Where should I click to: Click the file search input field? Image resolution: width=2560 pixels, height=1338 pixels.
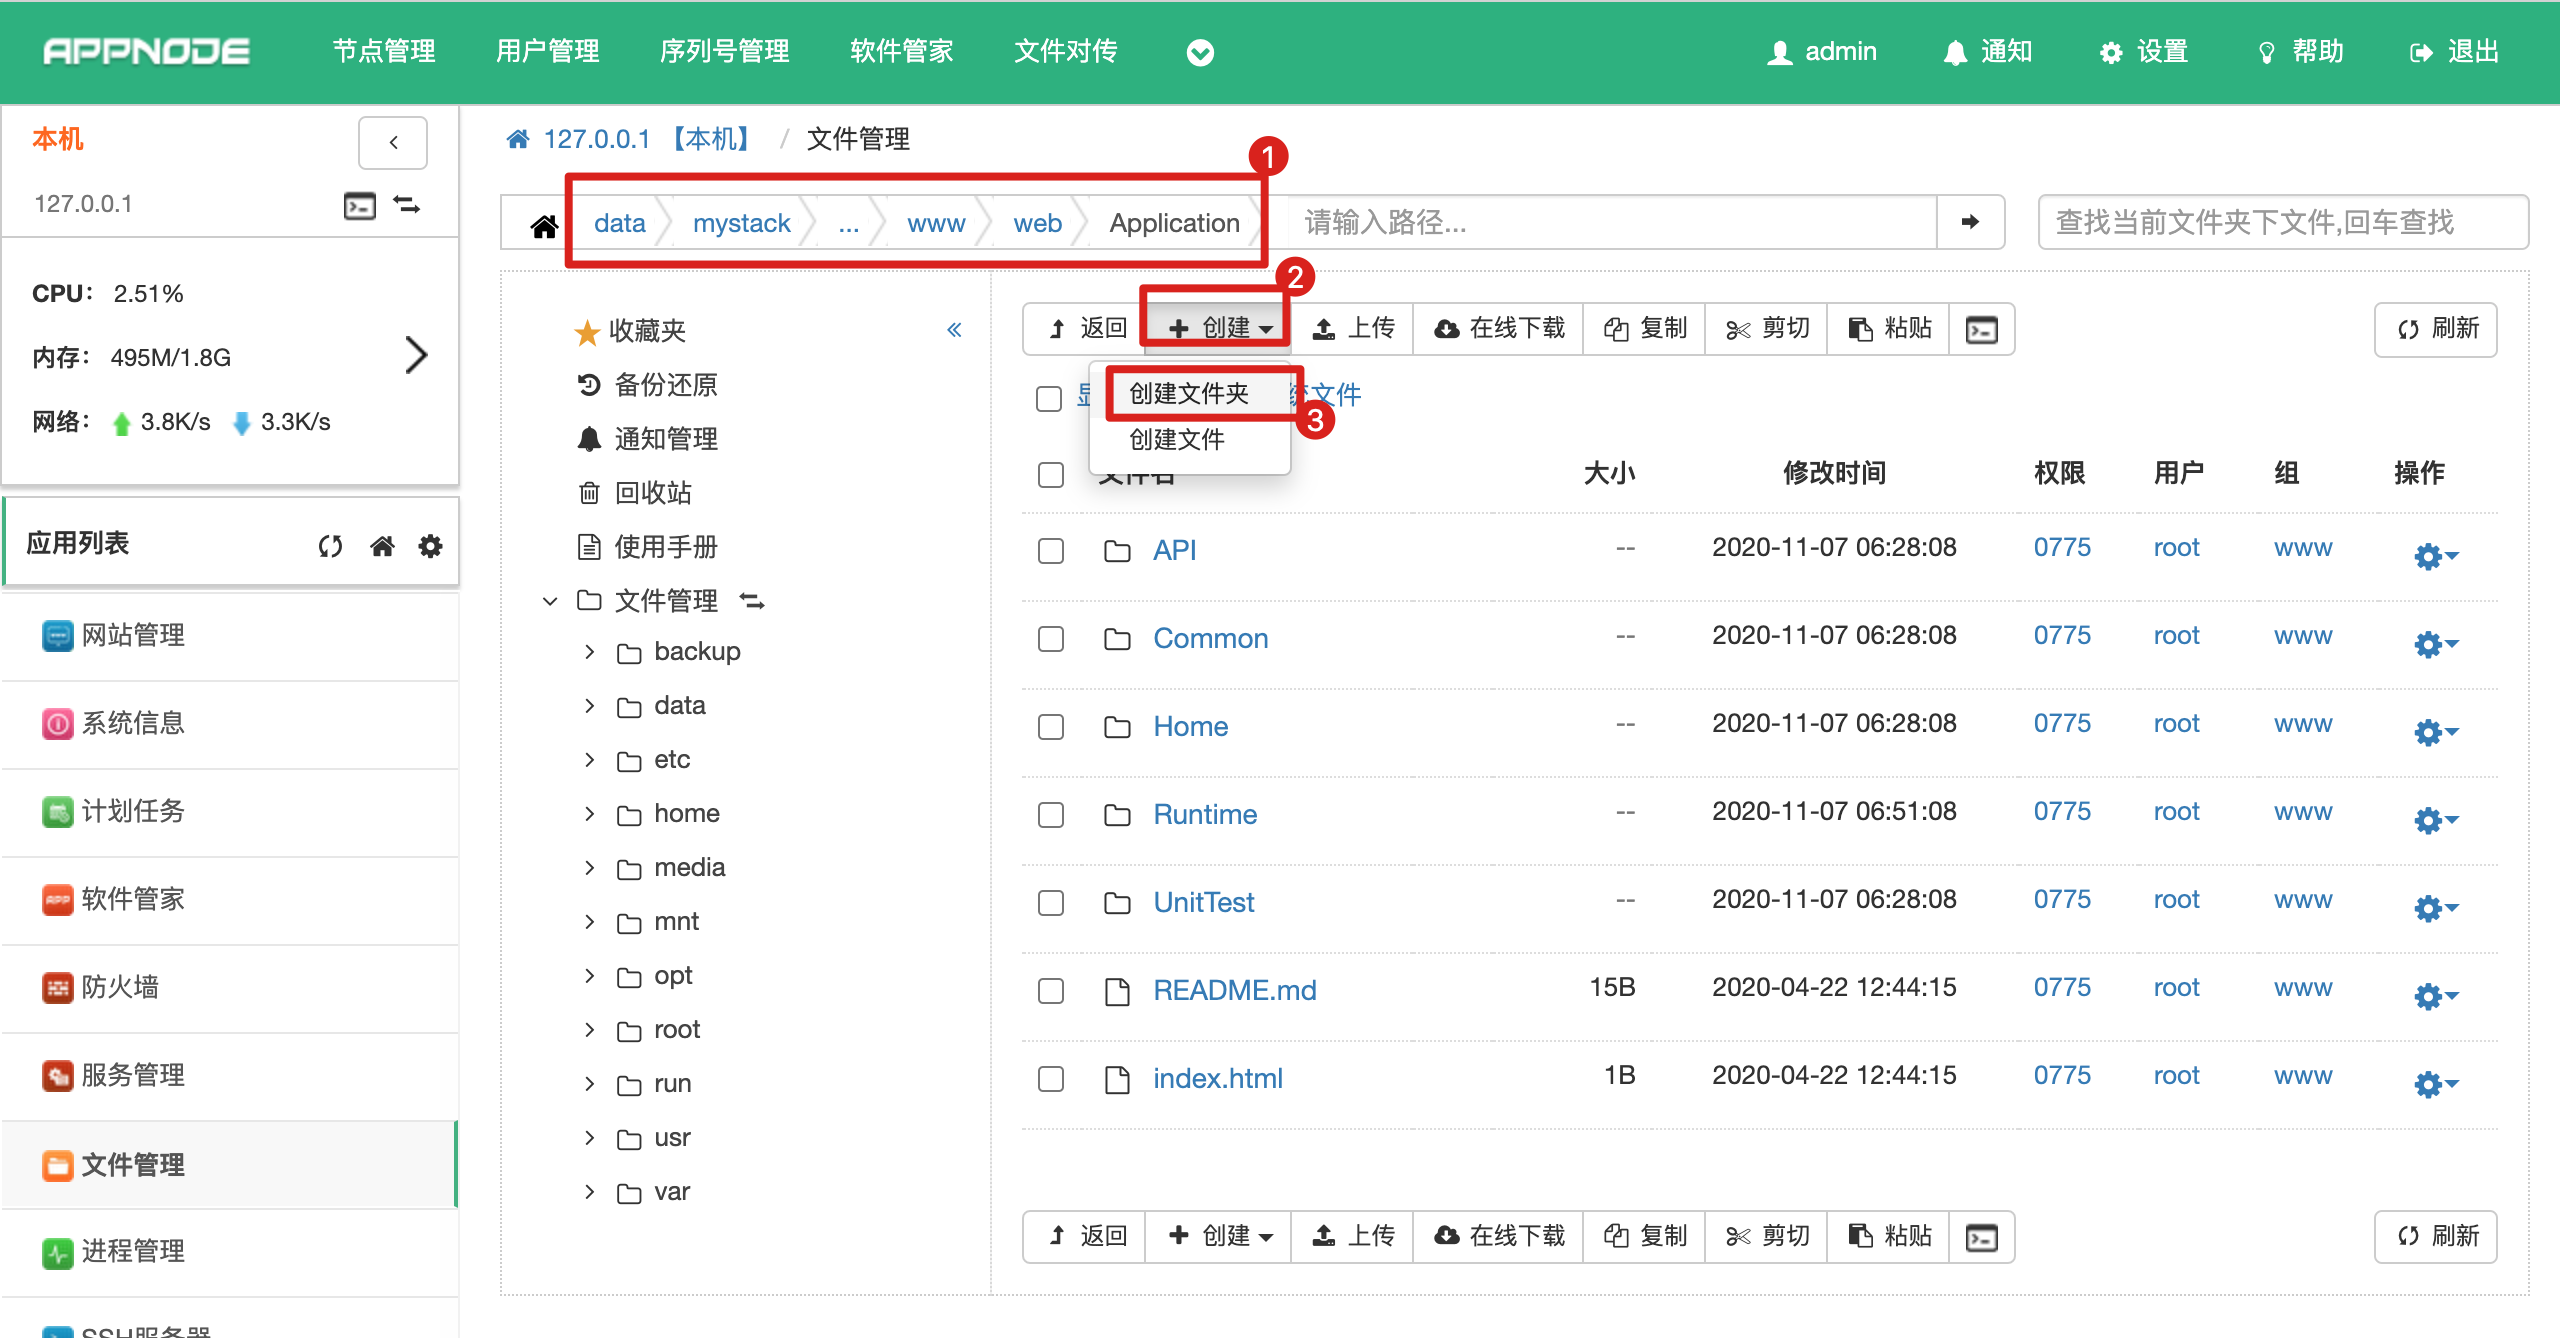coord(2282,222)
